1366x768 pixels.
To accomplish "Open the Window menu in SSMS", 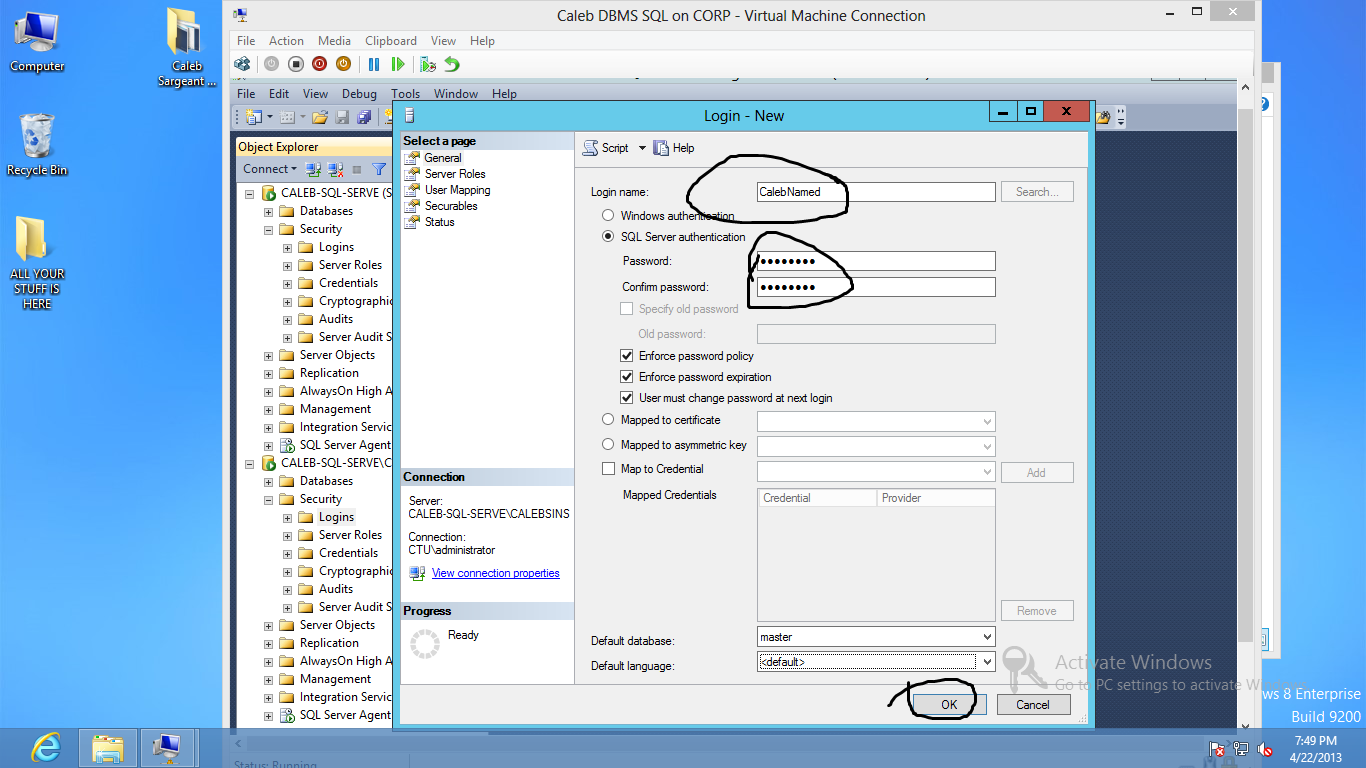I will 456,94.
